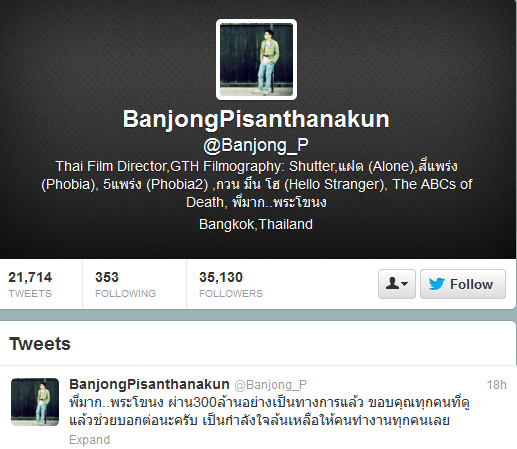Click the profile title BanjongPisanthanakun in header
Screen dimensions: 517x449
[256, 119]
